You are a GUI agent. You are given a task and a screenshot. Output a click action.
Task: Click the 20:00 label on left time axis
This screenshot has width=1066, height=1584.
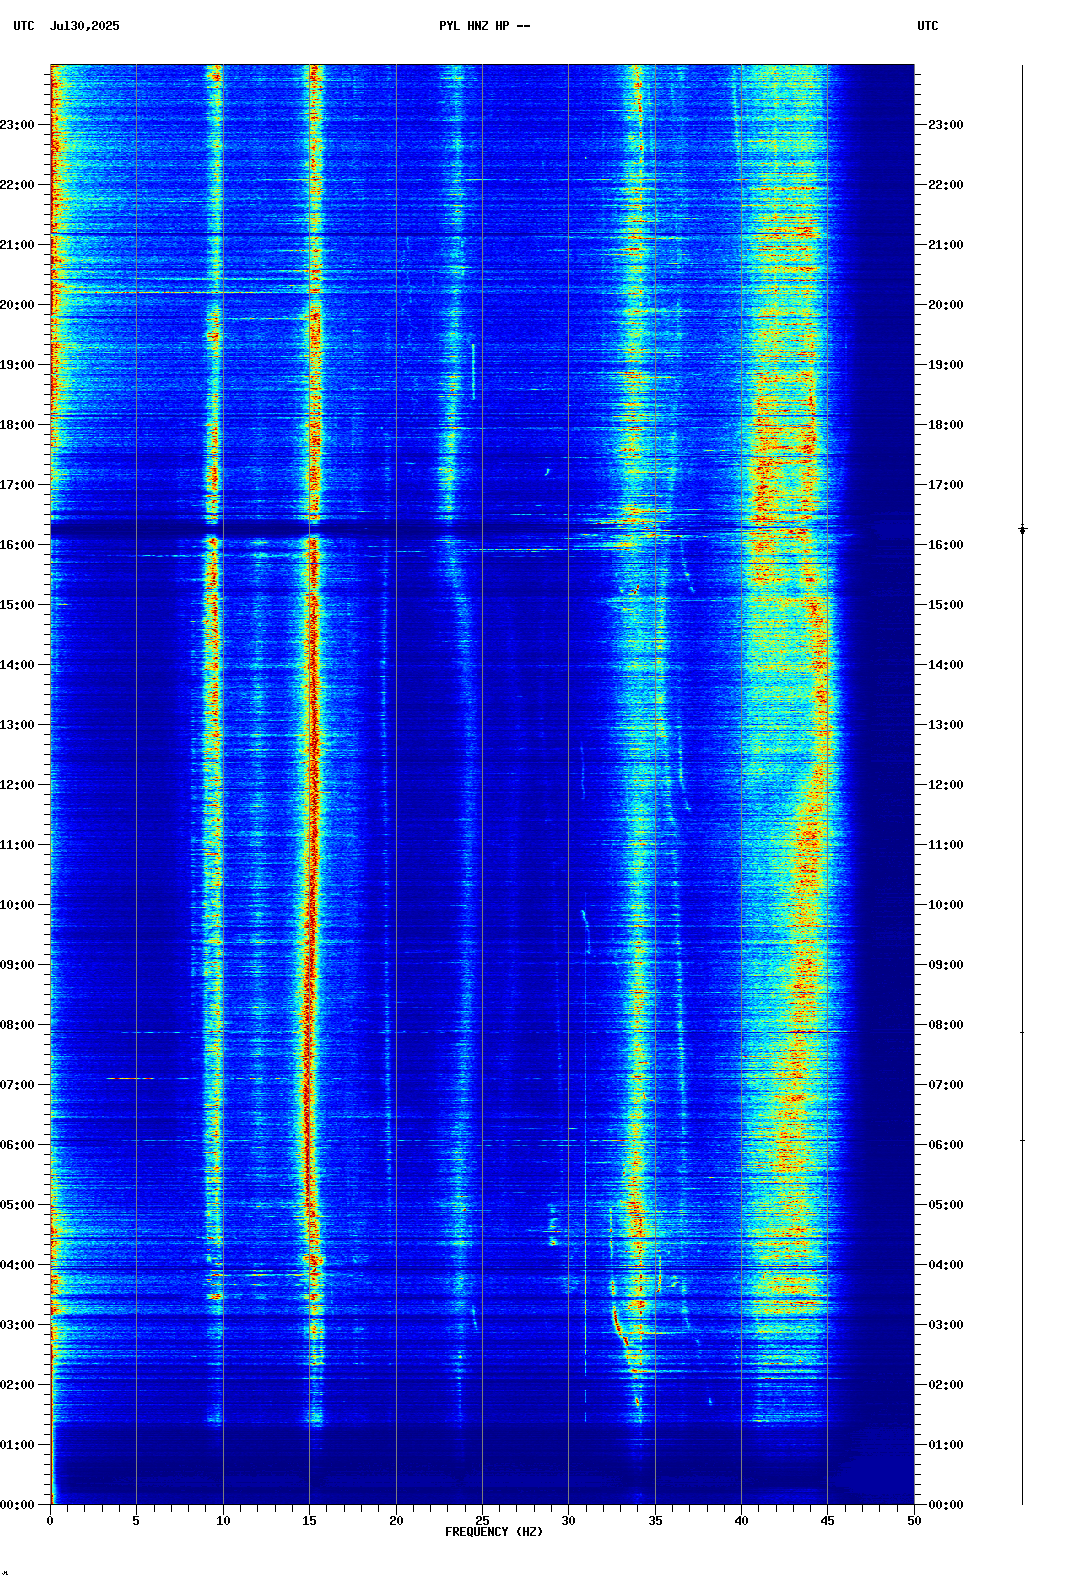[x=17, y=305]
